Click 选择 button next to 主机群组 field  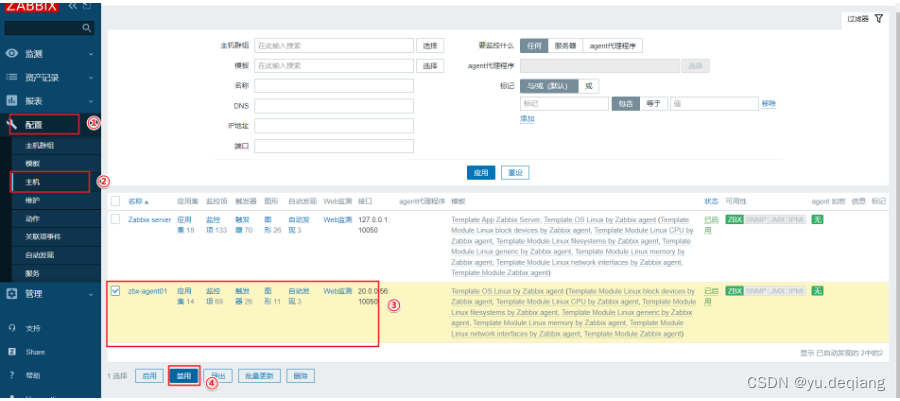click(x=430, y=46)
